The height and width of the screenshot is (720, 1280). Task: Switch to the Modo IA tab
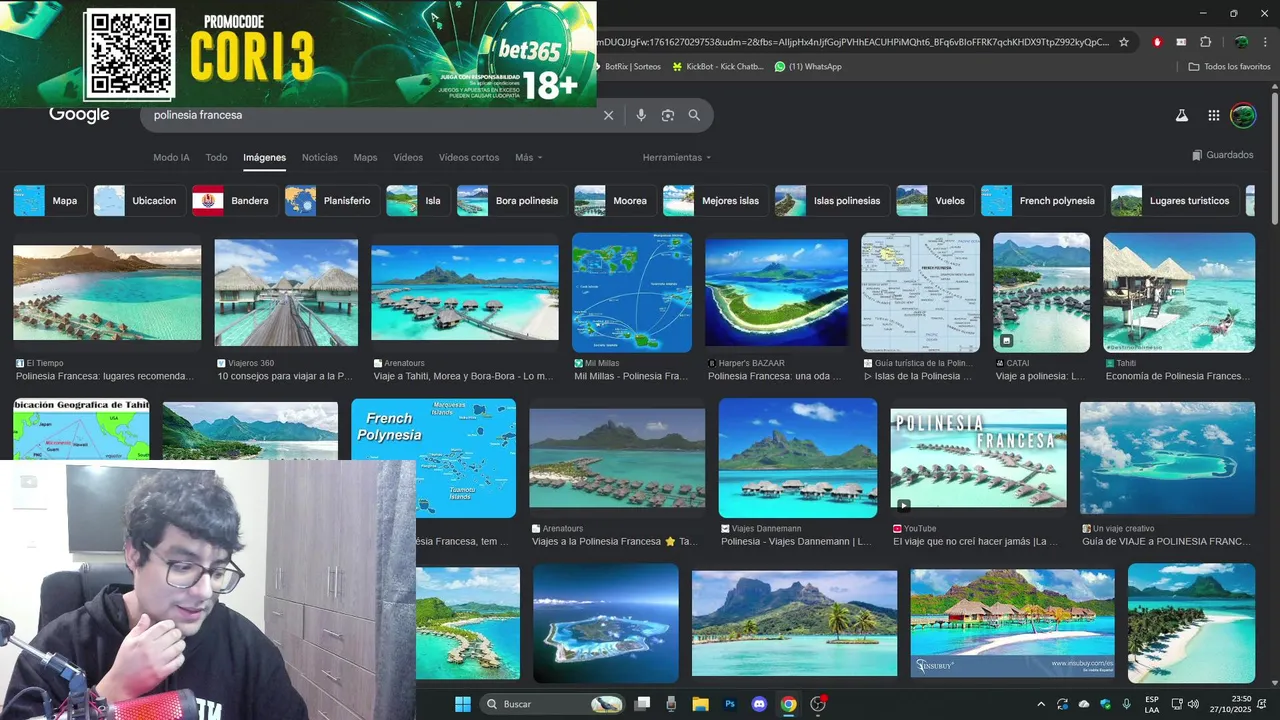[x=171, y=157]
